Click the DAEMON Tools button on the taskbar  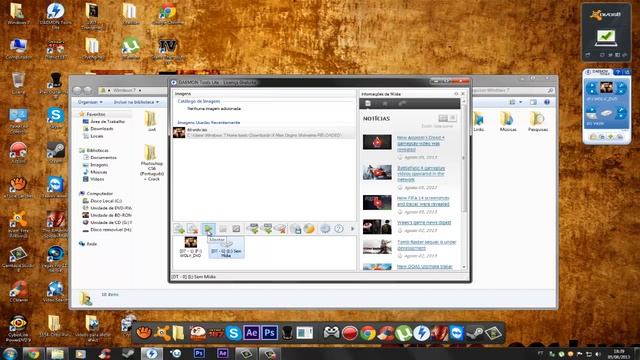(x=151, y=353)
